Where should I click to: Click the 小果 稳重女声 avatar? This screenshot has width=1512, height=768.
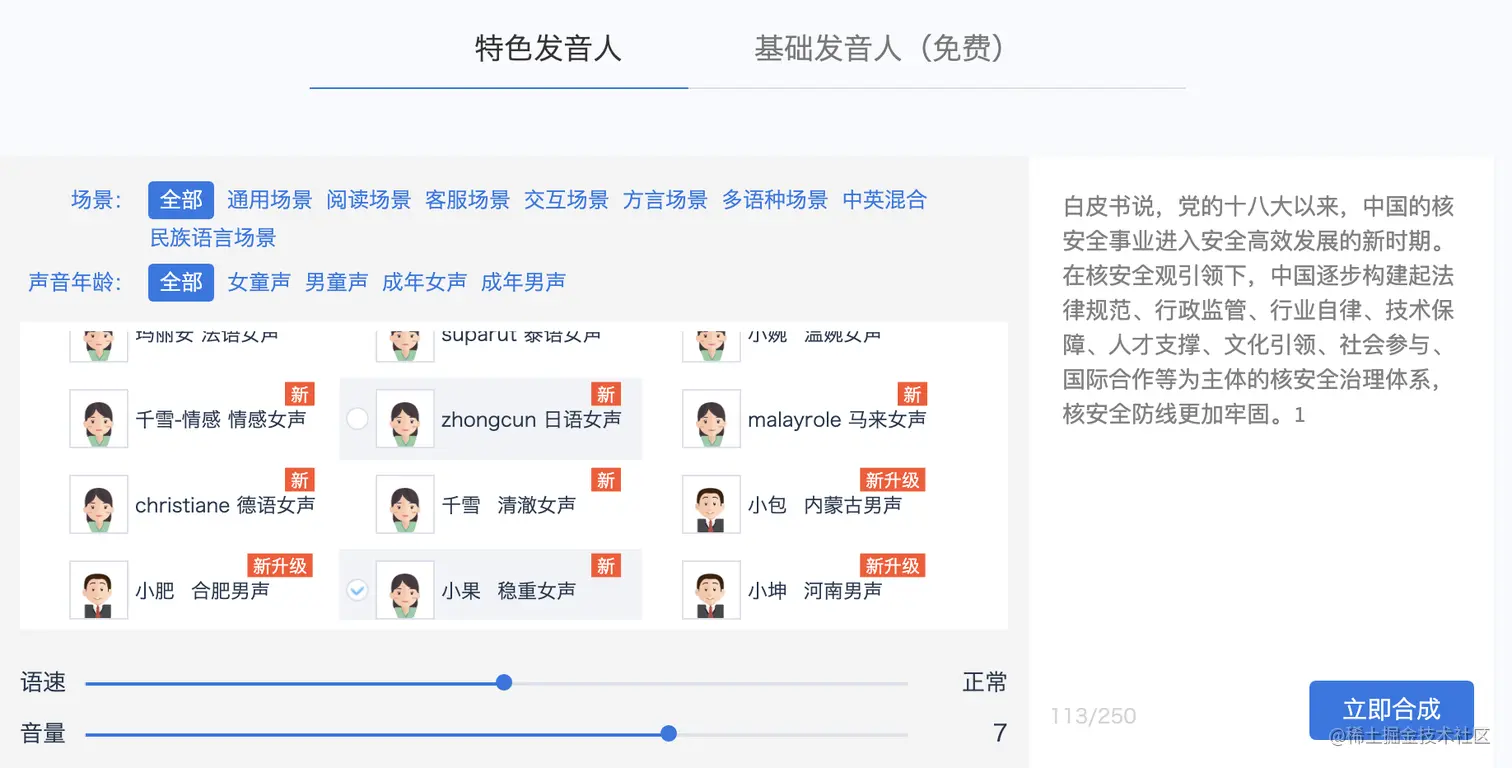405,590
